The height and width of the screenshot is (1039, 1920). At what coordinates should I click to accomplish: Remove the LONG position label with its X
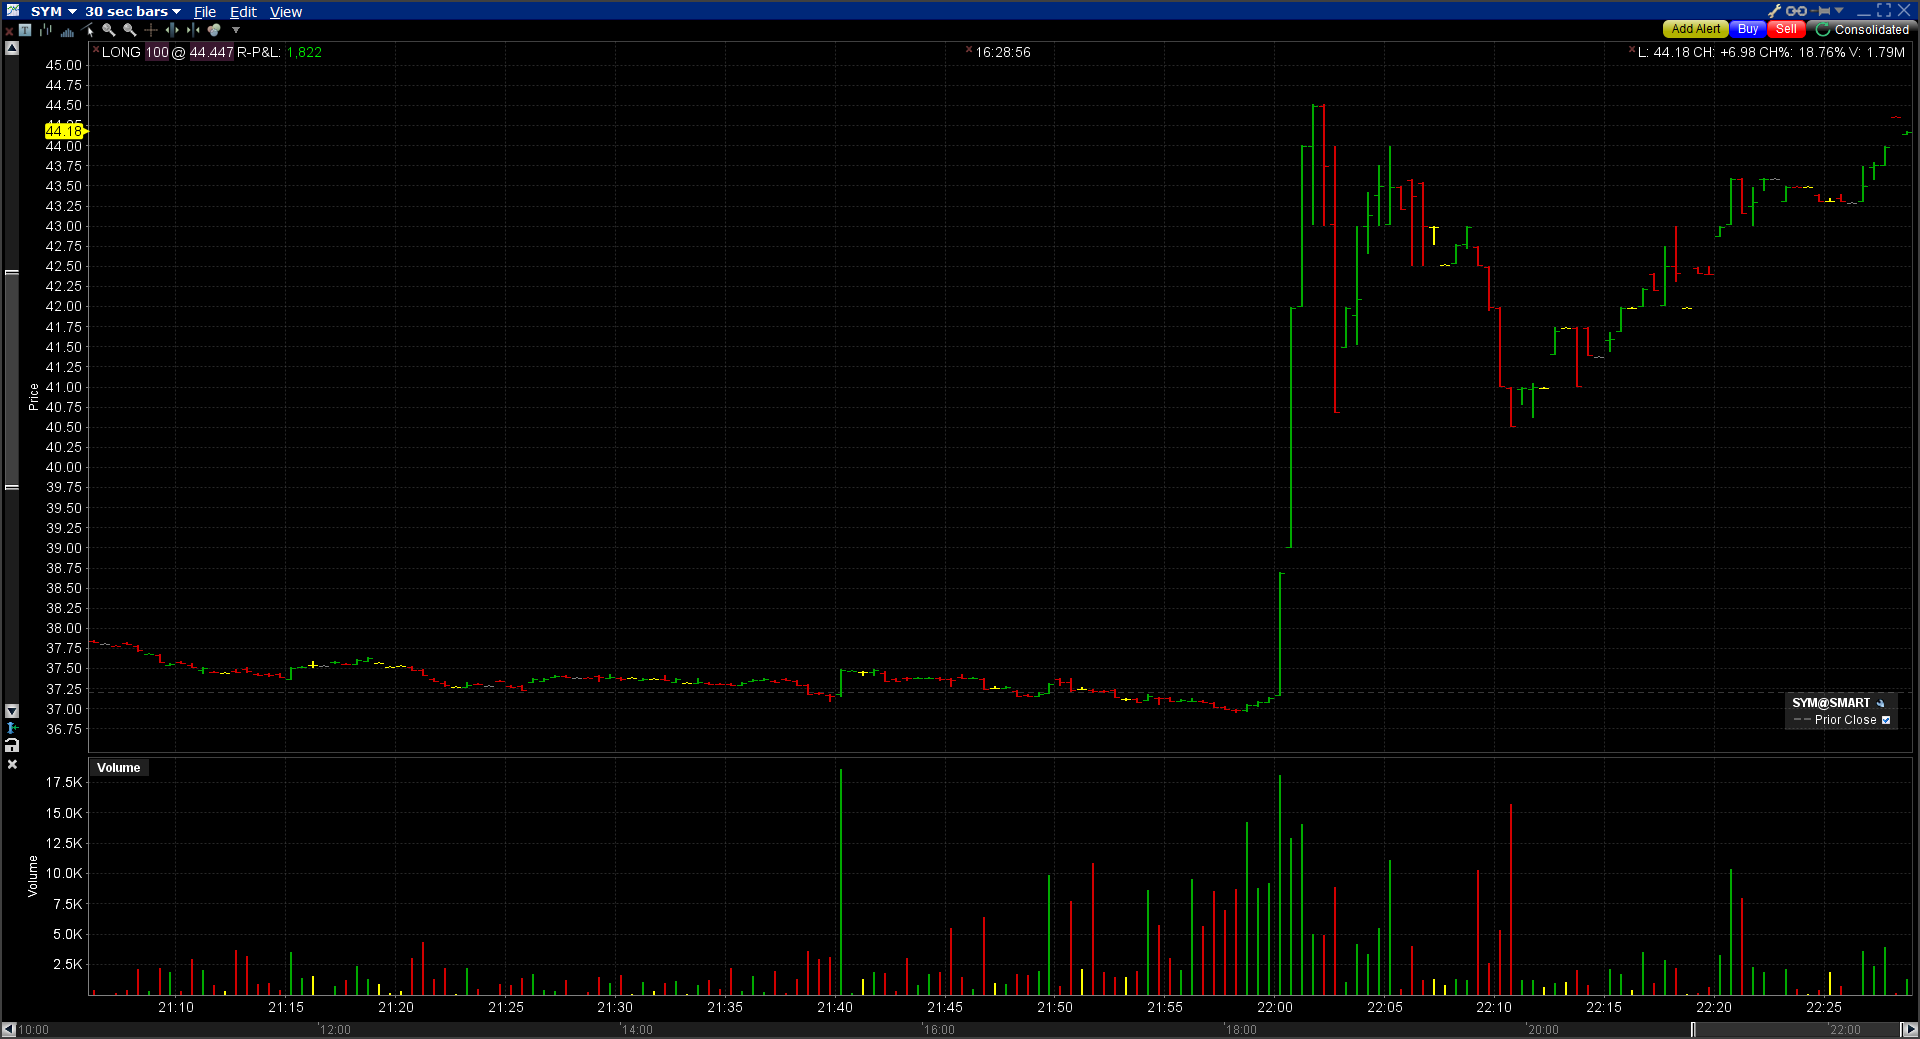coord(96,49)
